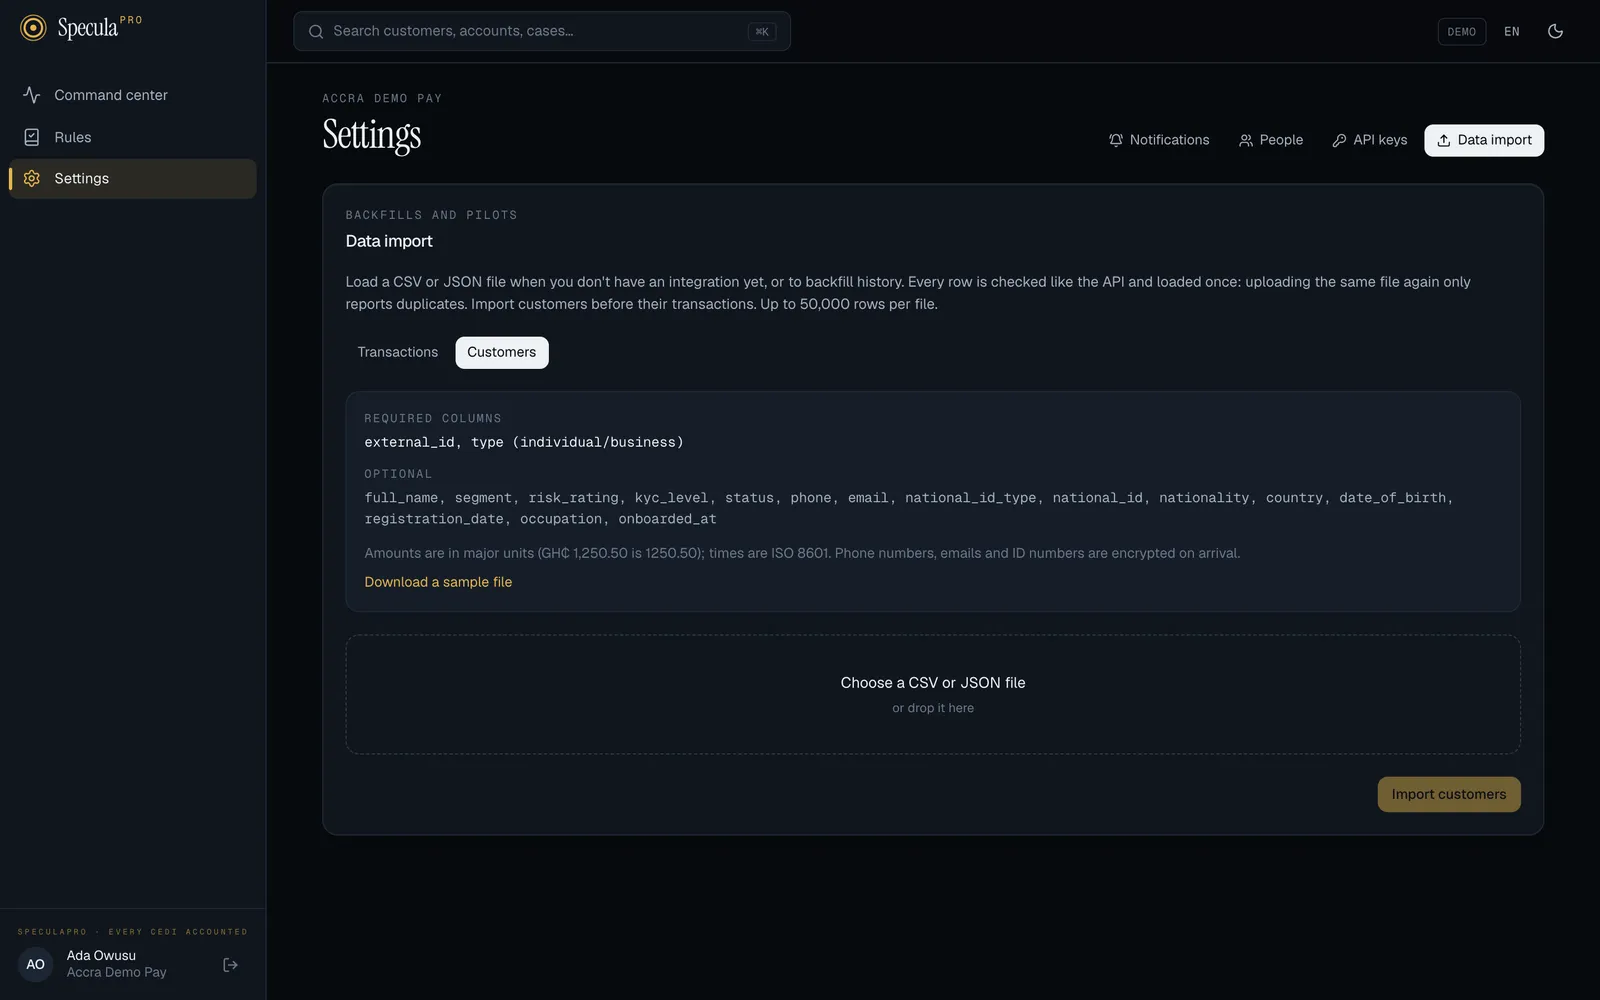Go to Rules in the sidebar
Screen dimensions: 1600x1000
click(x=133, y=137)
